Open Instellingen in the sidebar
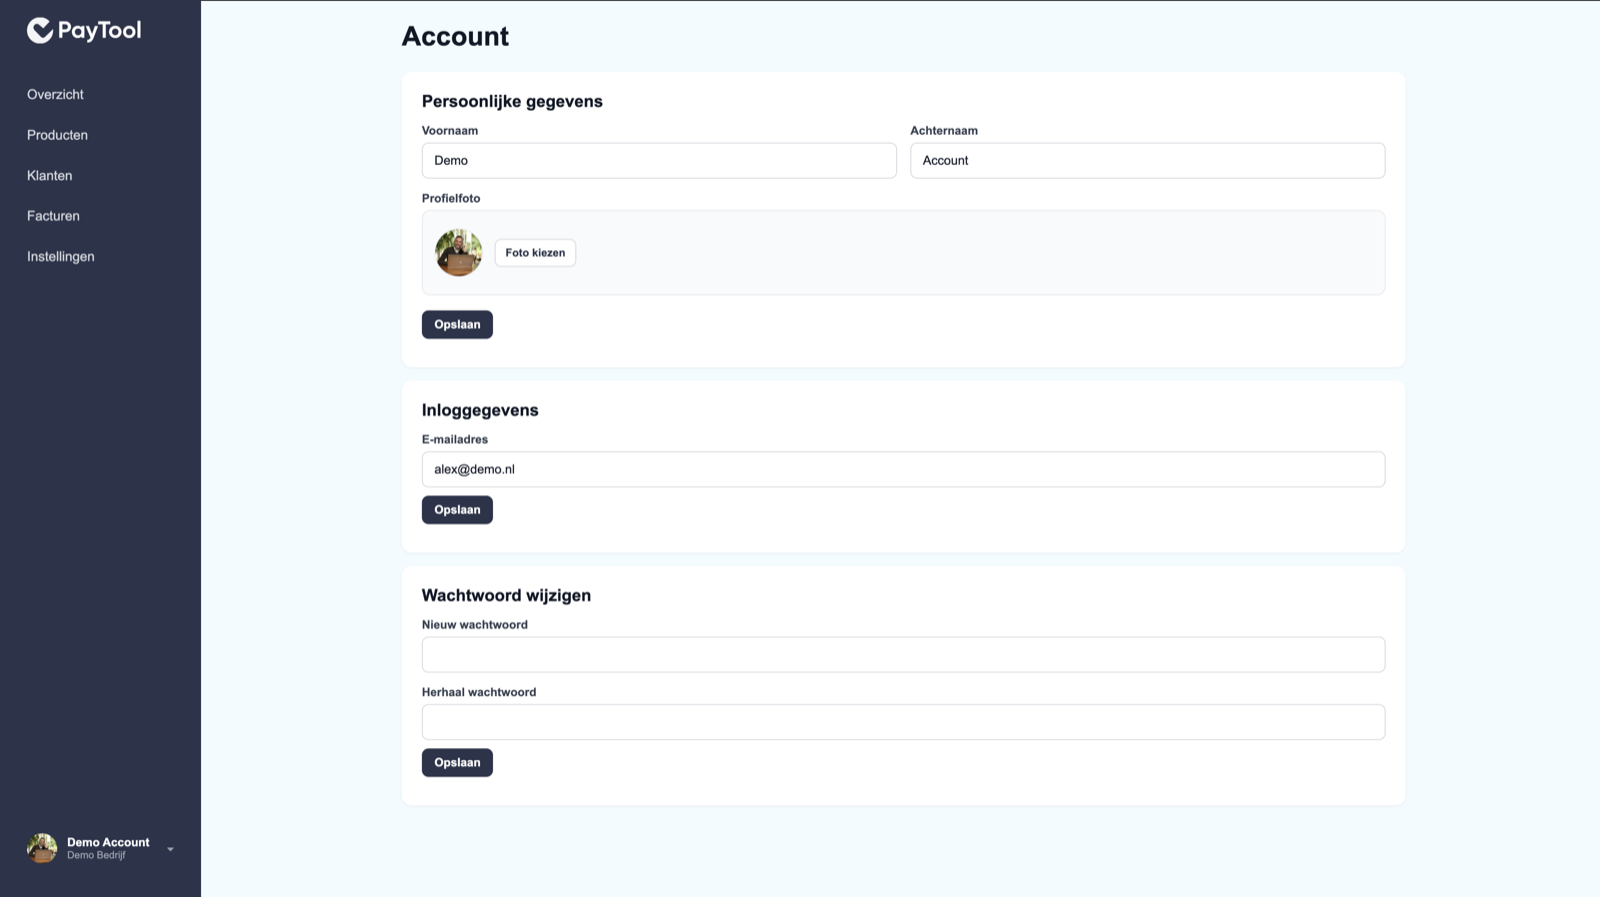This screenshot has width=1600, height=897. point(61,256)
